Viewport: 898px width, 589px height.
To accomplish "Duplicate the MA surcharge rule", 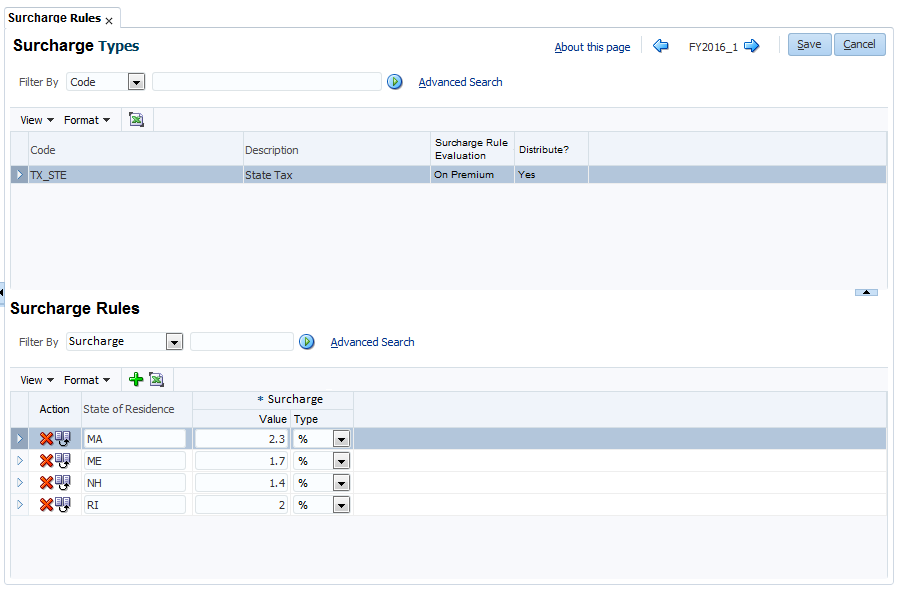I will click(62, 439).
